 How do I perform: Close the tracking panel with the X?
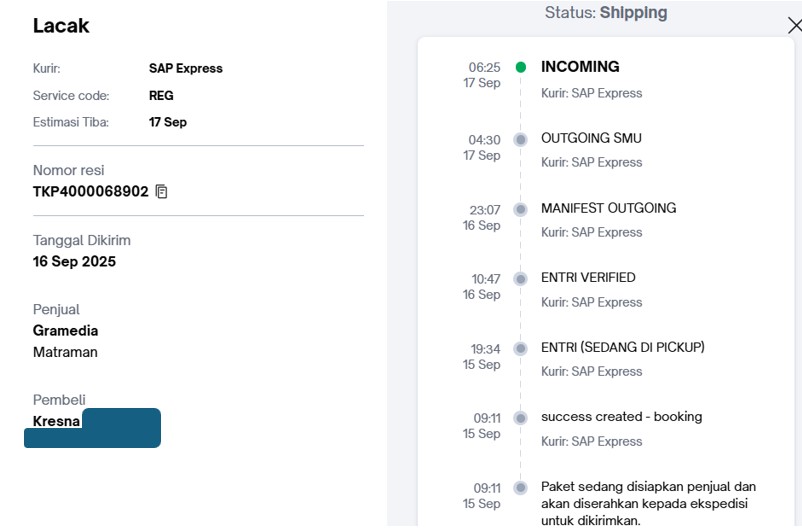(x=795, y=26)
